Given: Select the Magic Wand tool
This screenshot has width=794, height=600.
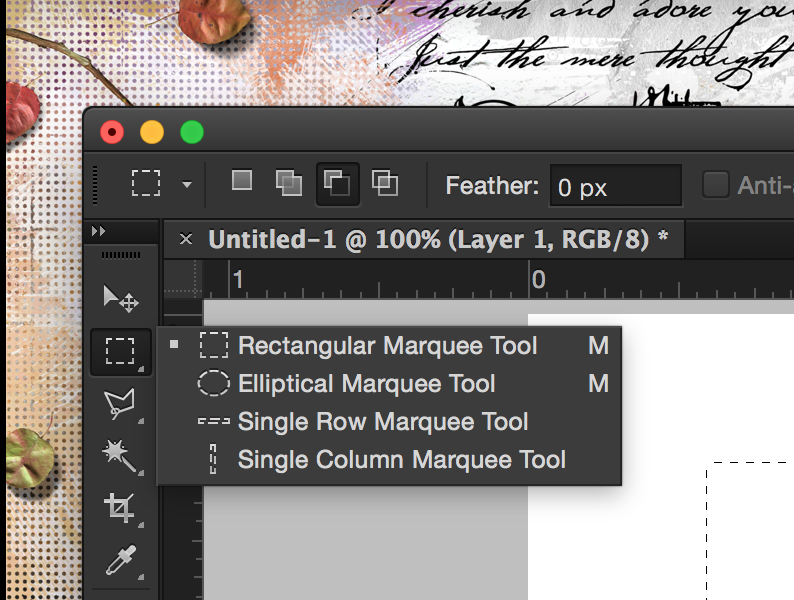Looking at the screenshot, I should [121, 456].
